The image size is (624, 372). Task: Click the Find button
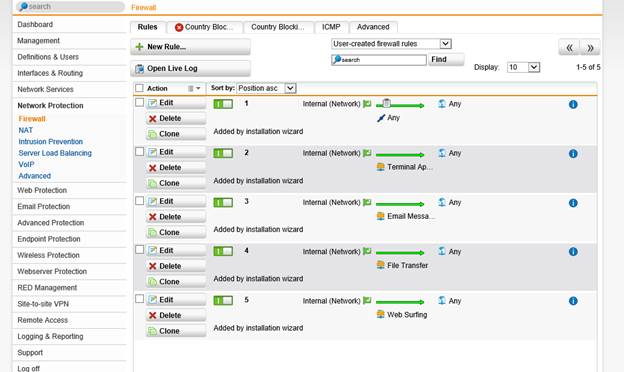pyautogui.click(x=446, y=60)
